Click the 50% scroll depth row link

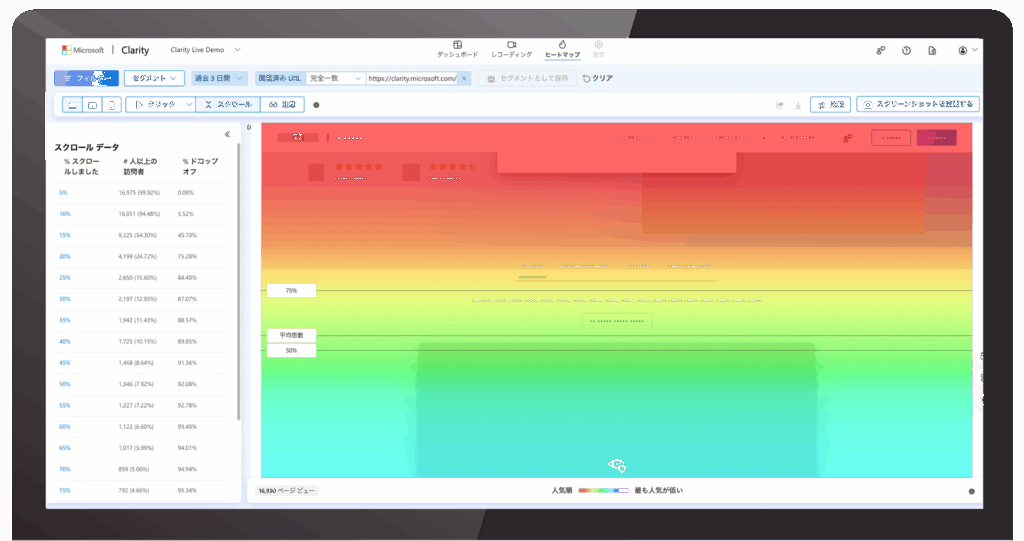[65, 384]
